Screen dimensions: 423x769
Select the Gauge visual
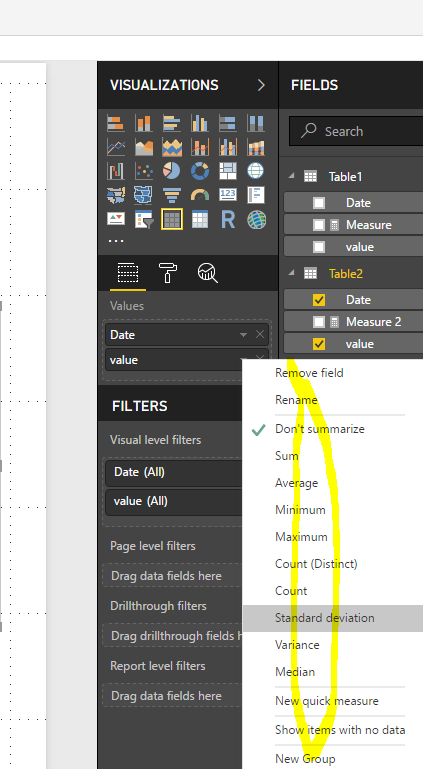[x=199, y=195]
